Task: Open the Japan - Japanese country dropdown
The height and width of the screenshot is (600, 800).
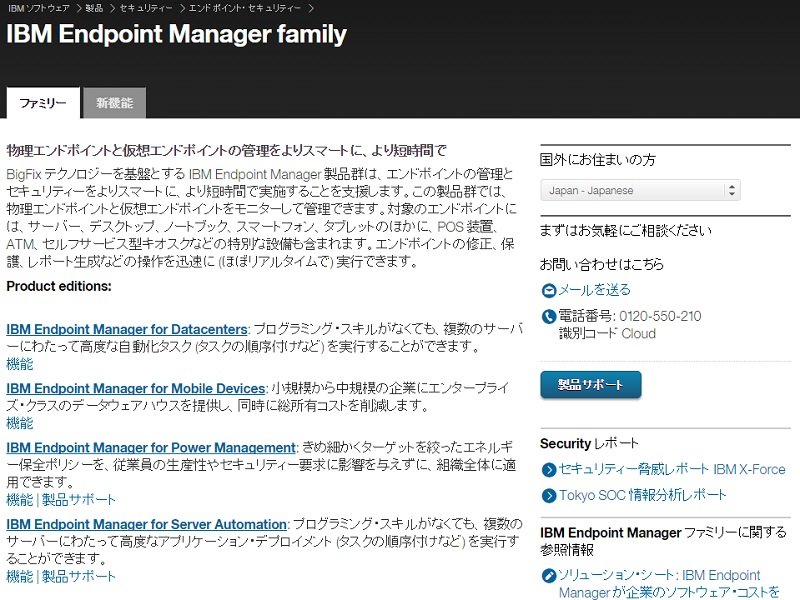Action: 640,190
